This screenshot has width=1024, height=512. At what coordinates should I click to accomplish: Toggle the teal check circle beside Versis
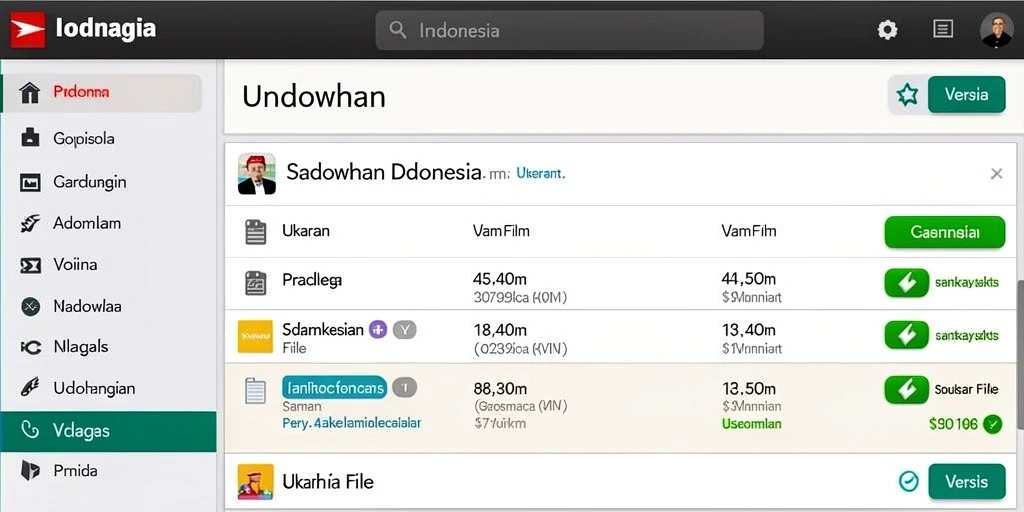point(908,482)
